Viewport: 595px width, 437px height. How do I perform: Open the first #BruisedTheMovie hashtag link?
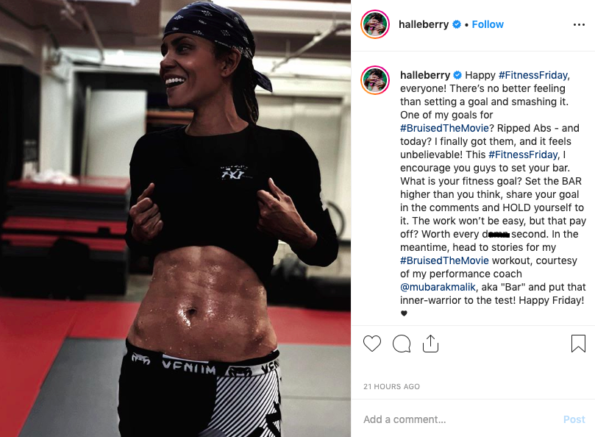444,128
